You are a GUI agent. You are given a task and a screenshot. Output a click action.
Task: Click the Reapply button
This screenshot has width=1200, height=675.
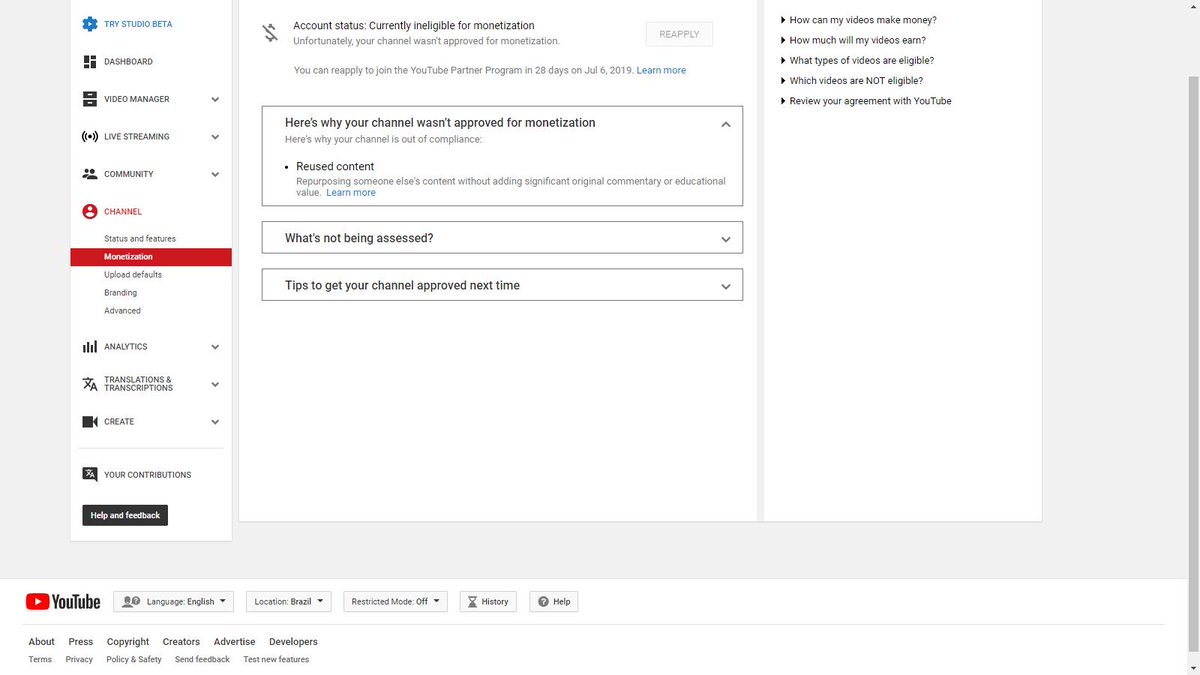[679, 34]
